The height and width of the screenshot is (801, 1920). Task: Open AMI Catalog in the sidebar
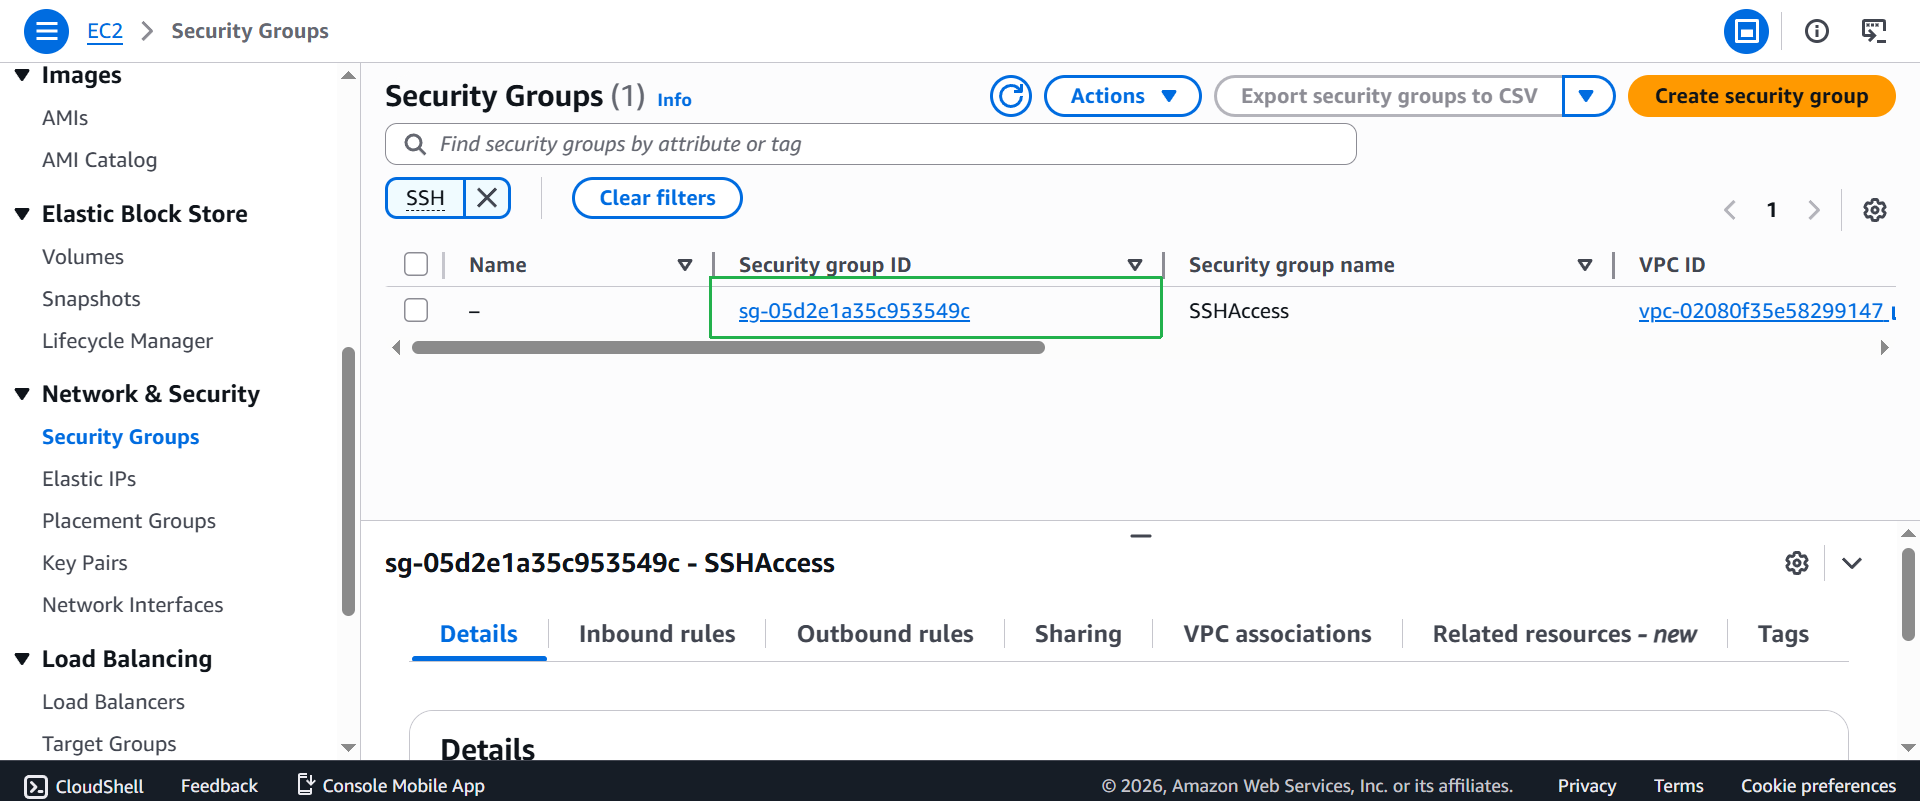99,160
